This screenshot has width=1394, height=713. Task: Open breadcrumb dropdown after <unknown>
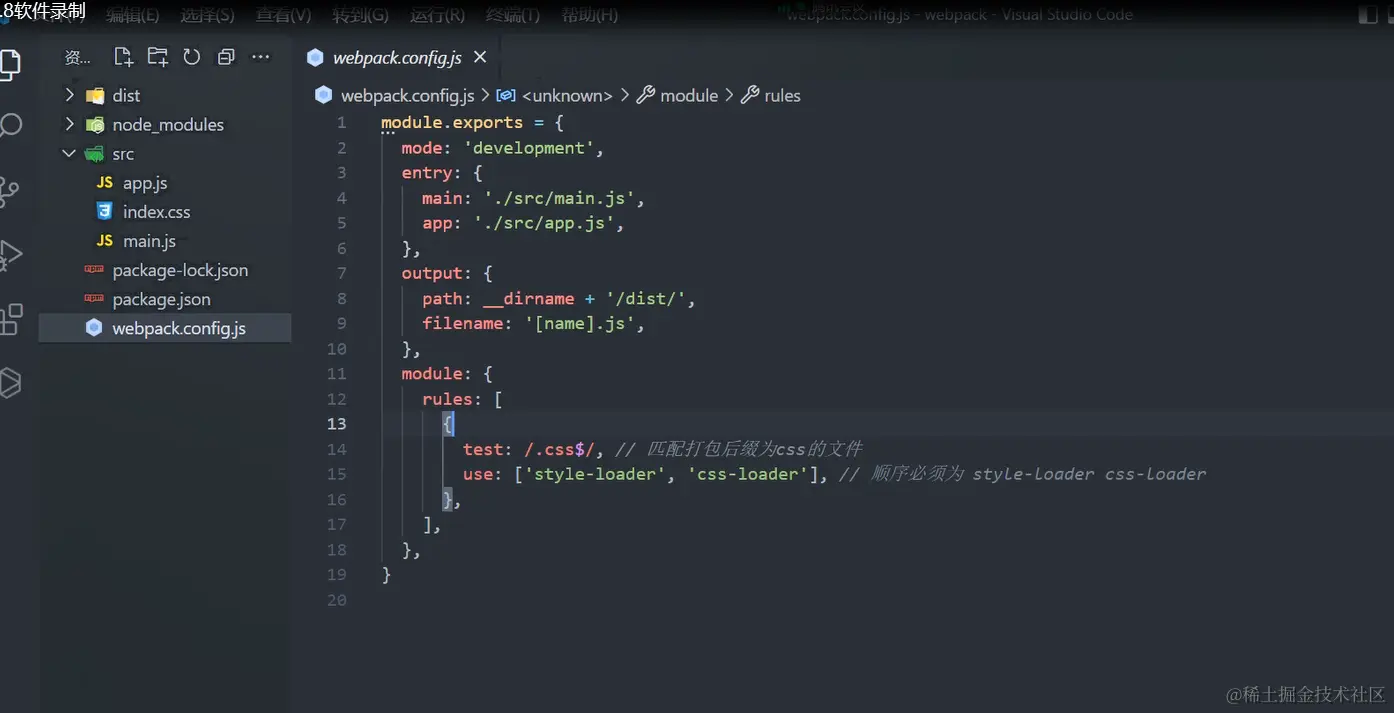pyautogui.click(x=625, y=95)
